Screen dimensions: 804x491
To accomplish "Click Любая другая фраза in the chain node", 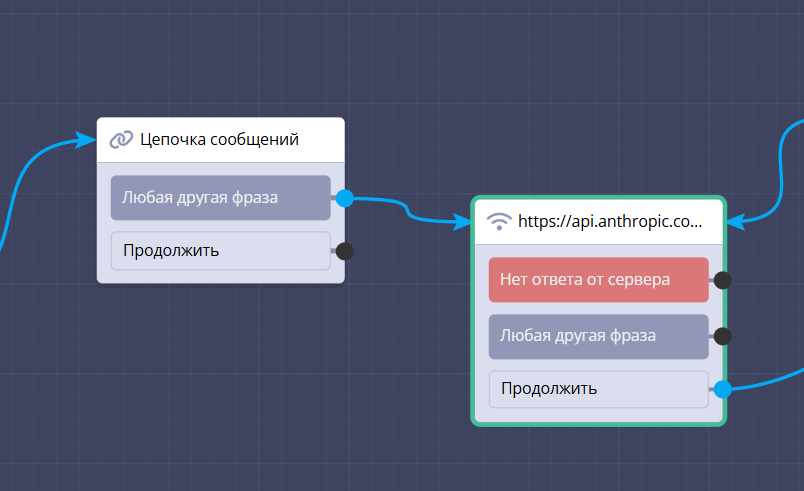I will pyautogui.click(x=220, y=198).
